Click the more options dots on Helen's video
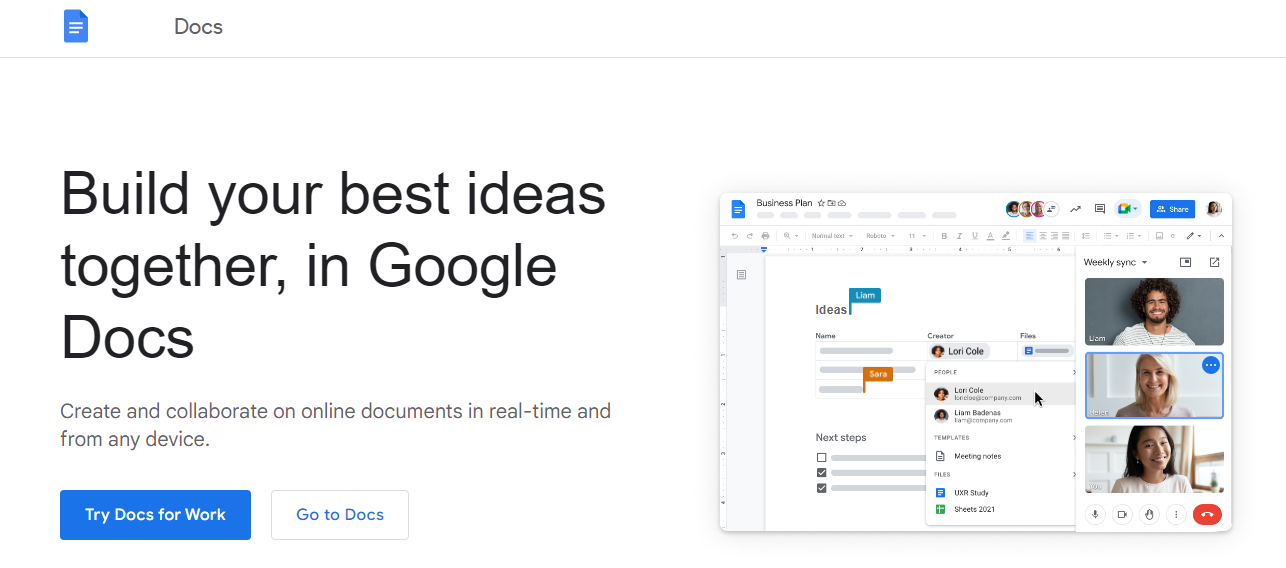 (1211, 365)
